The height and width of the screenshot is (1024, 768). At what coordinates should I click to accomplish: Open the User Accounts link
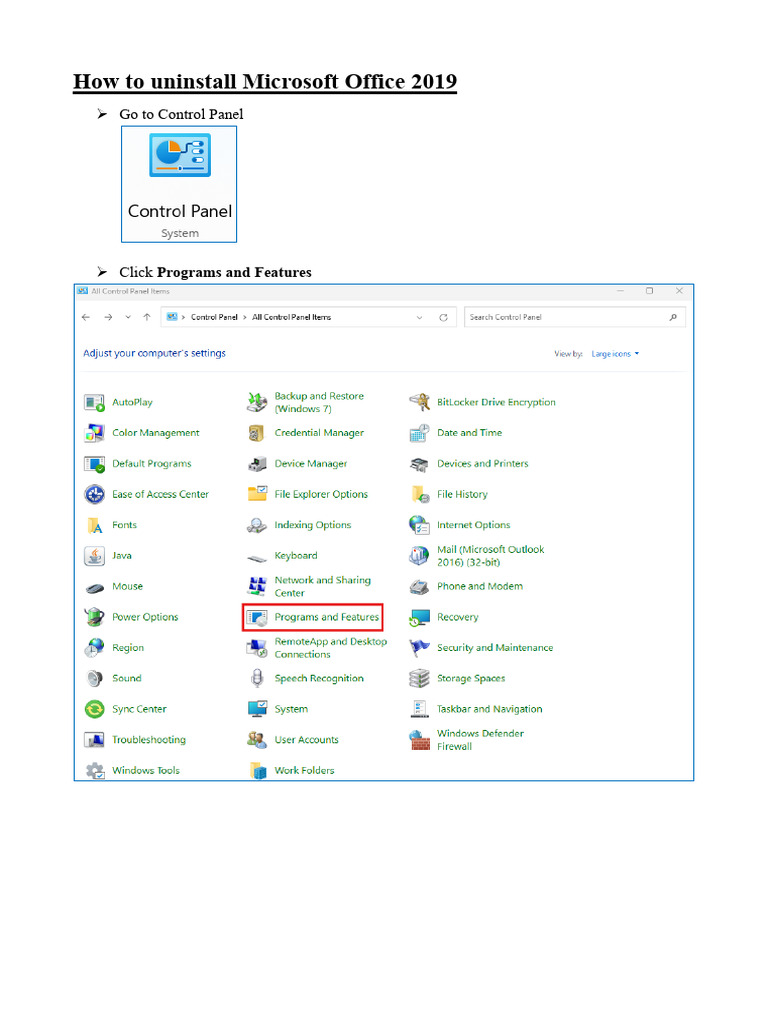click(x=306, y=740)
